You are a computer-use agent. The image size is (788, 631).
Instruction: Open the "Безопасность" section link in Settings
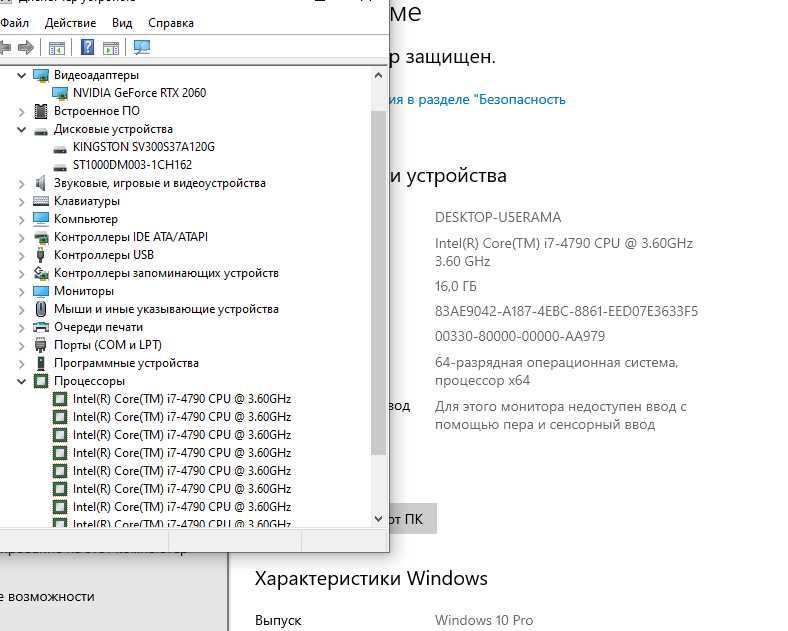476,99
